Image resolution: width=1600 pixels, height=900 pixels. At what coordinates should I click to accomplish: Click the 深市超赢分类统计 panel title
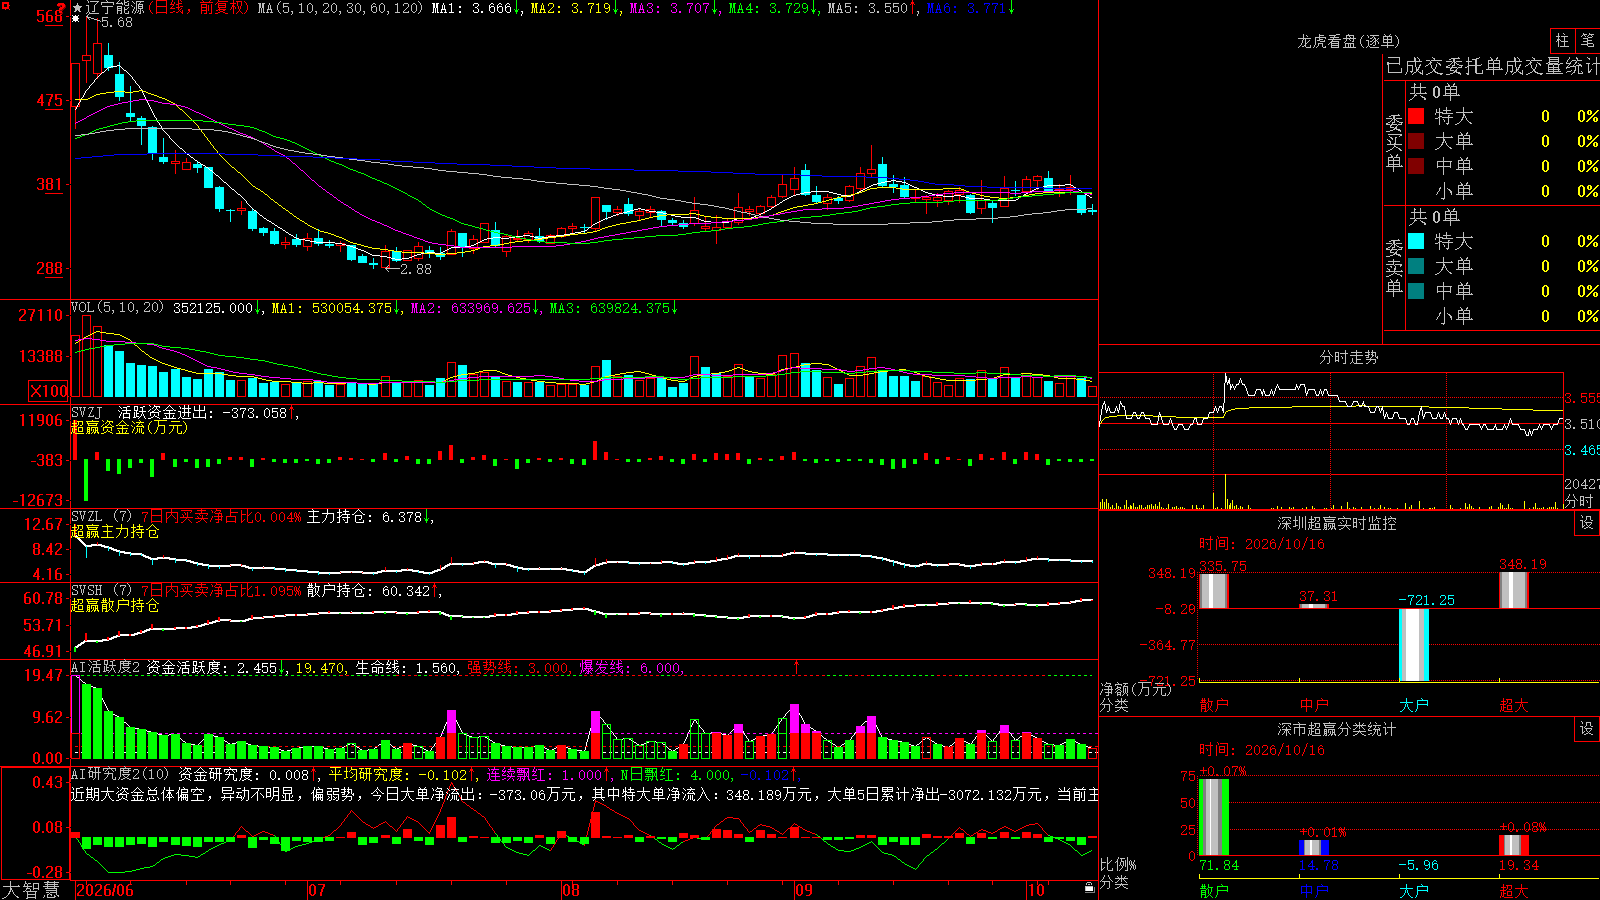pos(1337,729)
